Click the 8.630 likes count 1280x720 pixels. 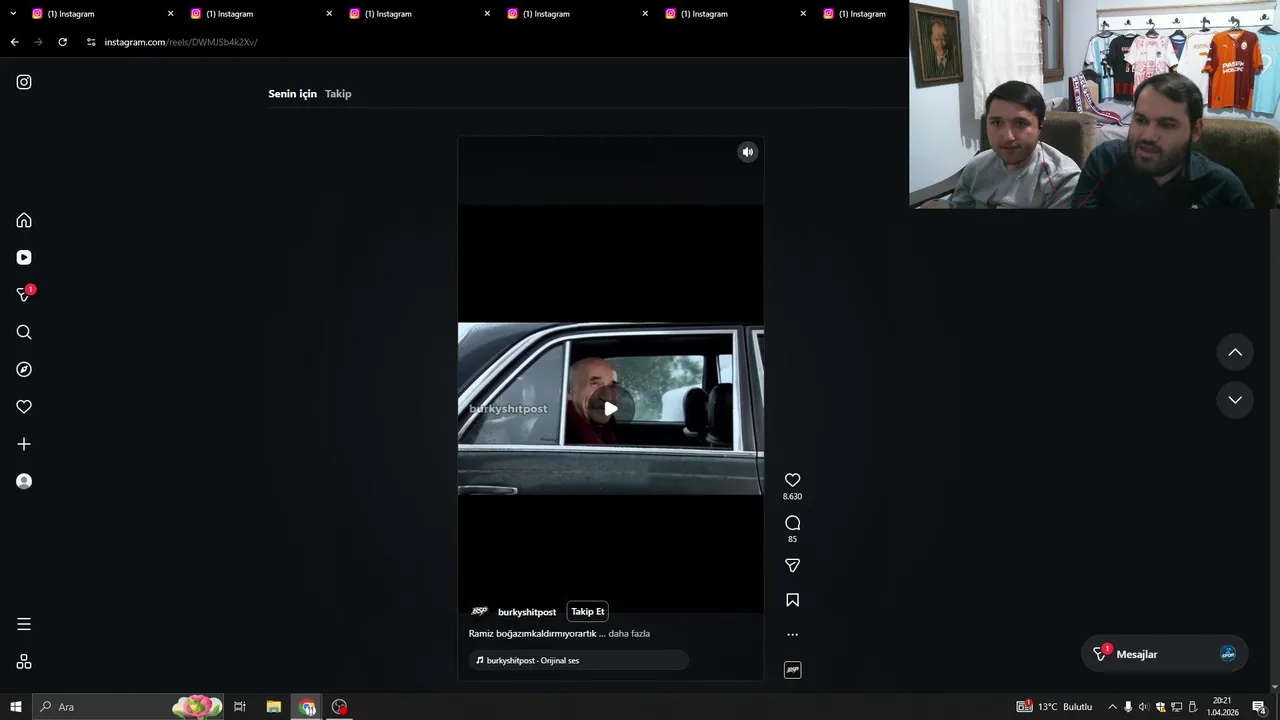click(792, 496)
